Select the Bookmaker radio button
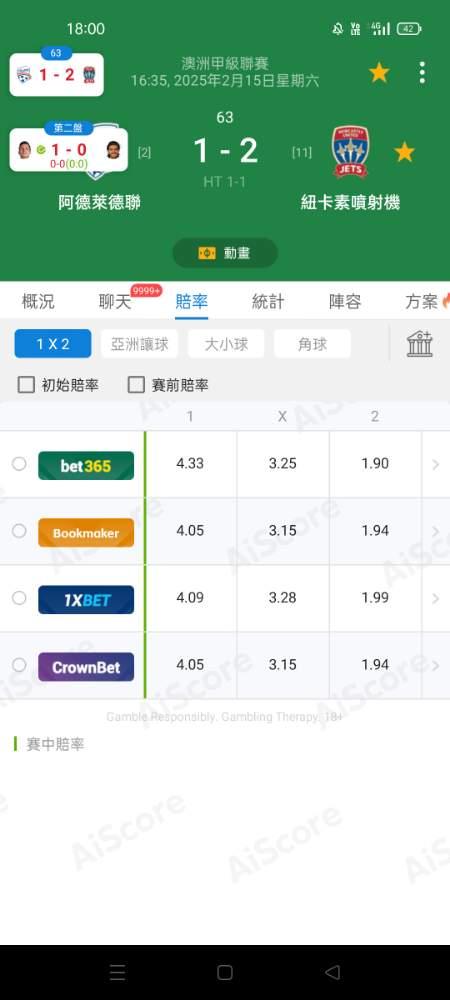The width and height of the screenshot is (450, 1000). point(19,531)
